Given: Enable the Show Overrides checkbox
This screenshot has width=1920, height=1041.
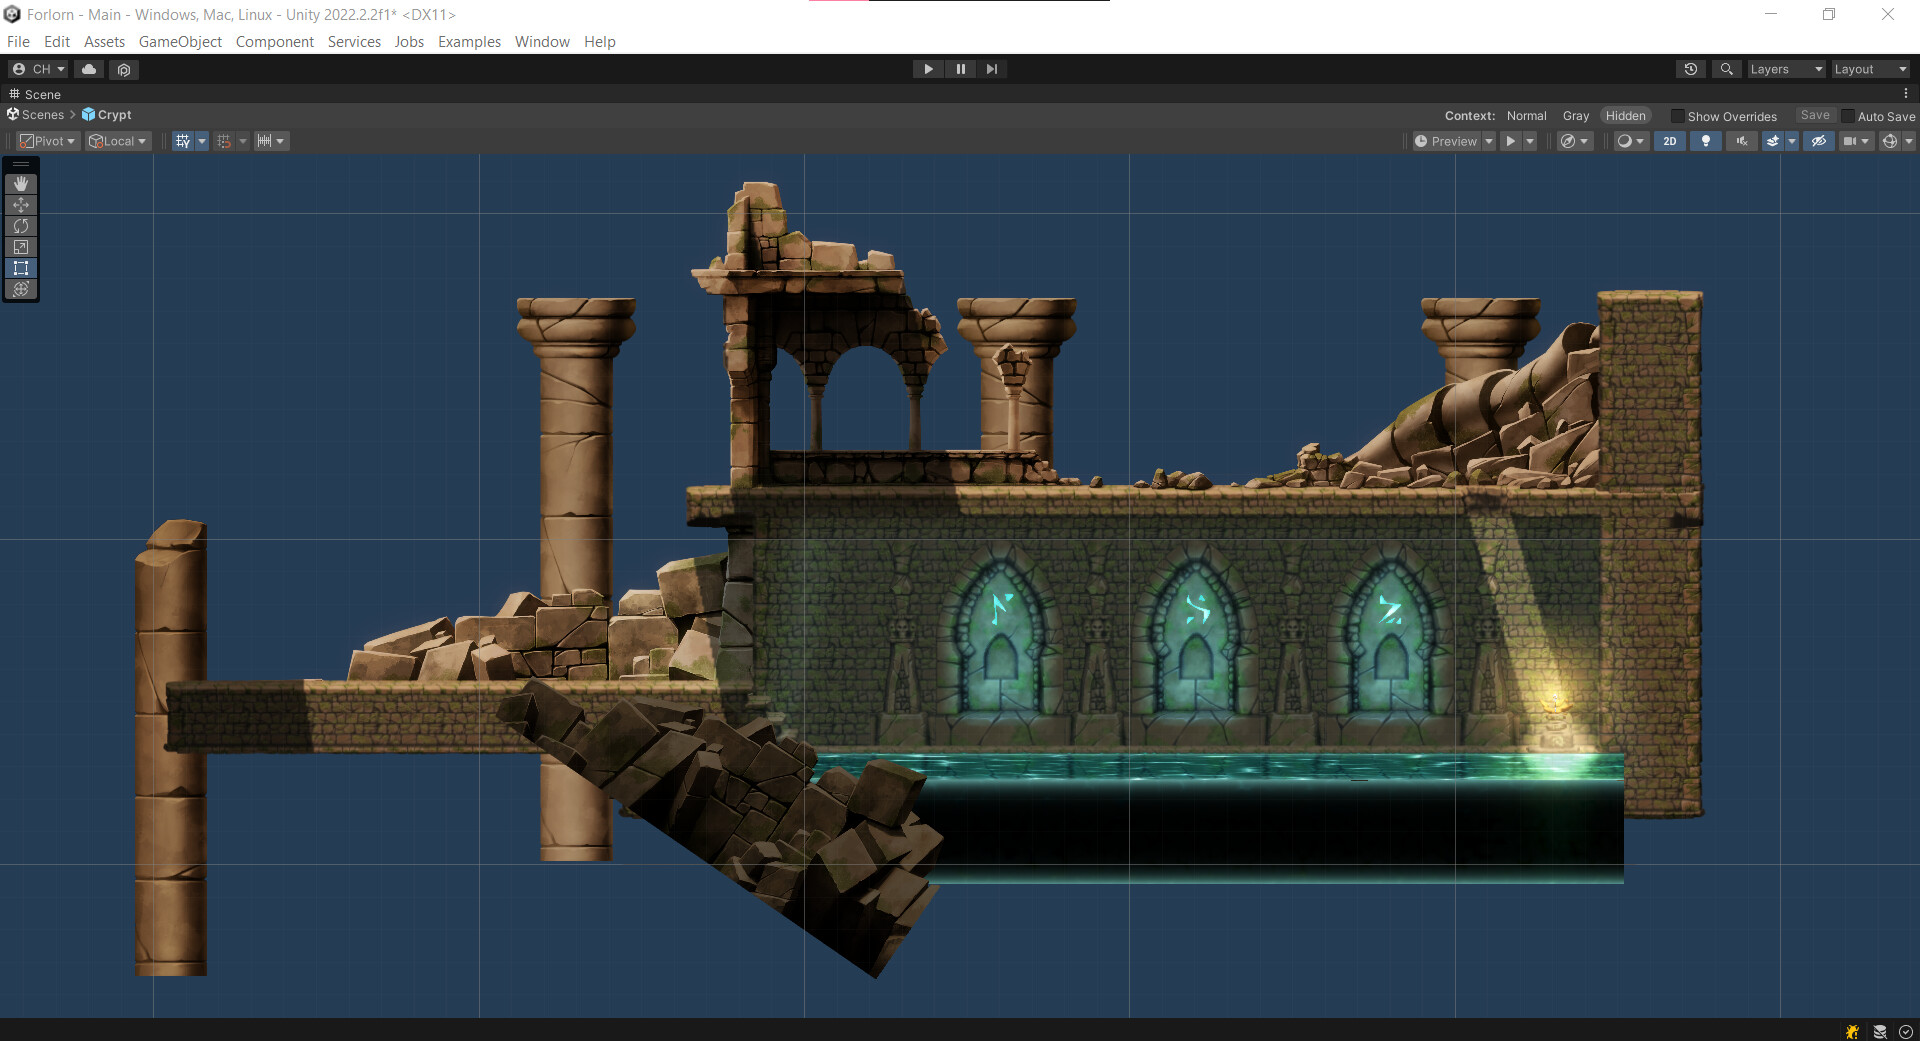Looking at the screenshot, I should pos(1678,116).
